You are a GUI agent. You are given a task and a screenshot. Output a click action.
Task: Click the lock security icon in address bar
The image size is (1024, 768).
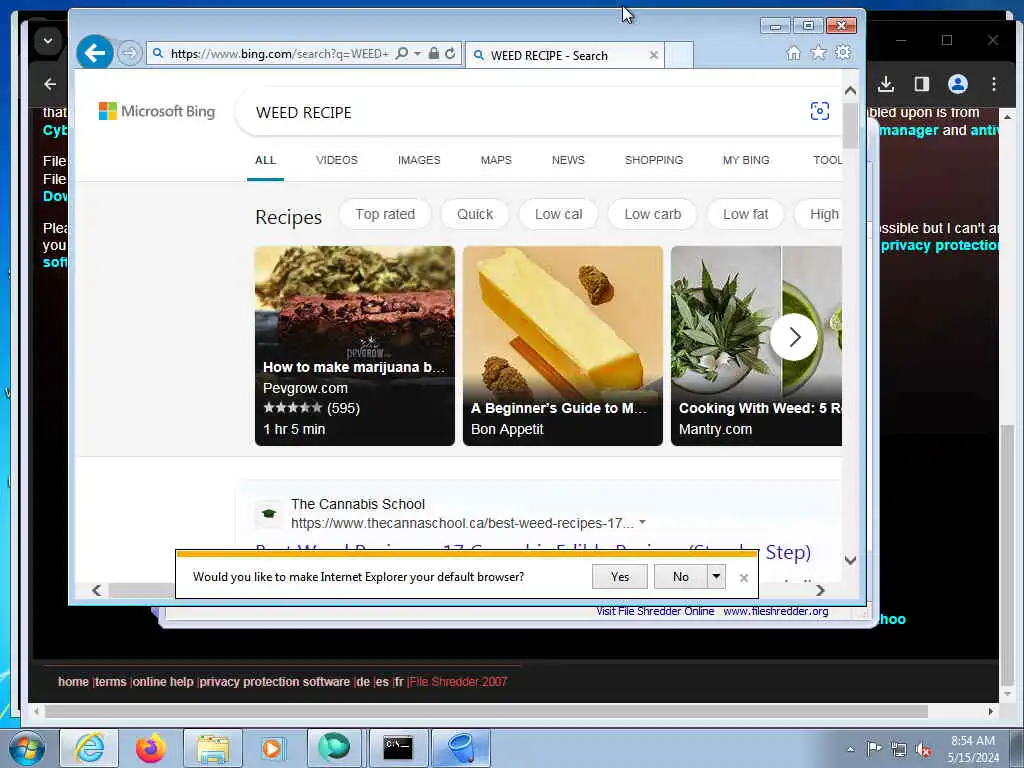tap(434, 54)
